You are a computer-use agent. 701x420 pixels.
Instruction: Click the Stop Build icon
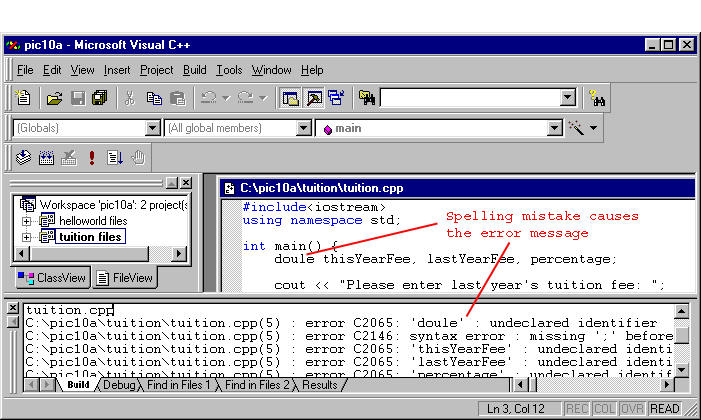tap(69, 157)
